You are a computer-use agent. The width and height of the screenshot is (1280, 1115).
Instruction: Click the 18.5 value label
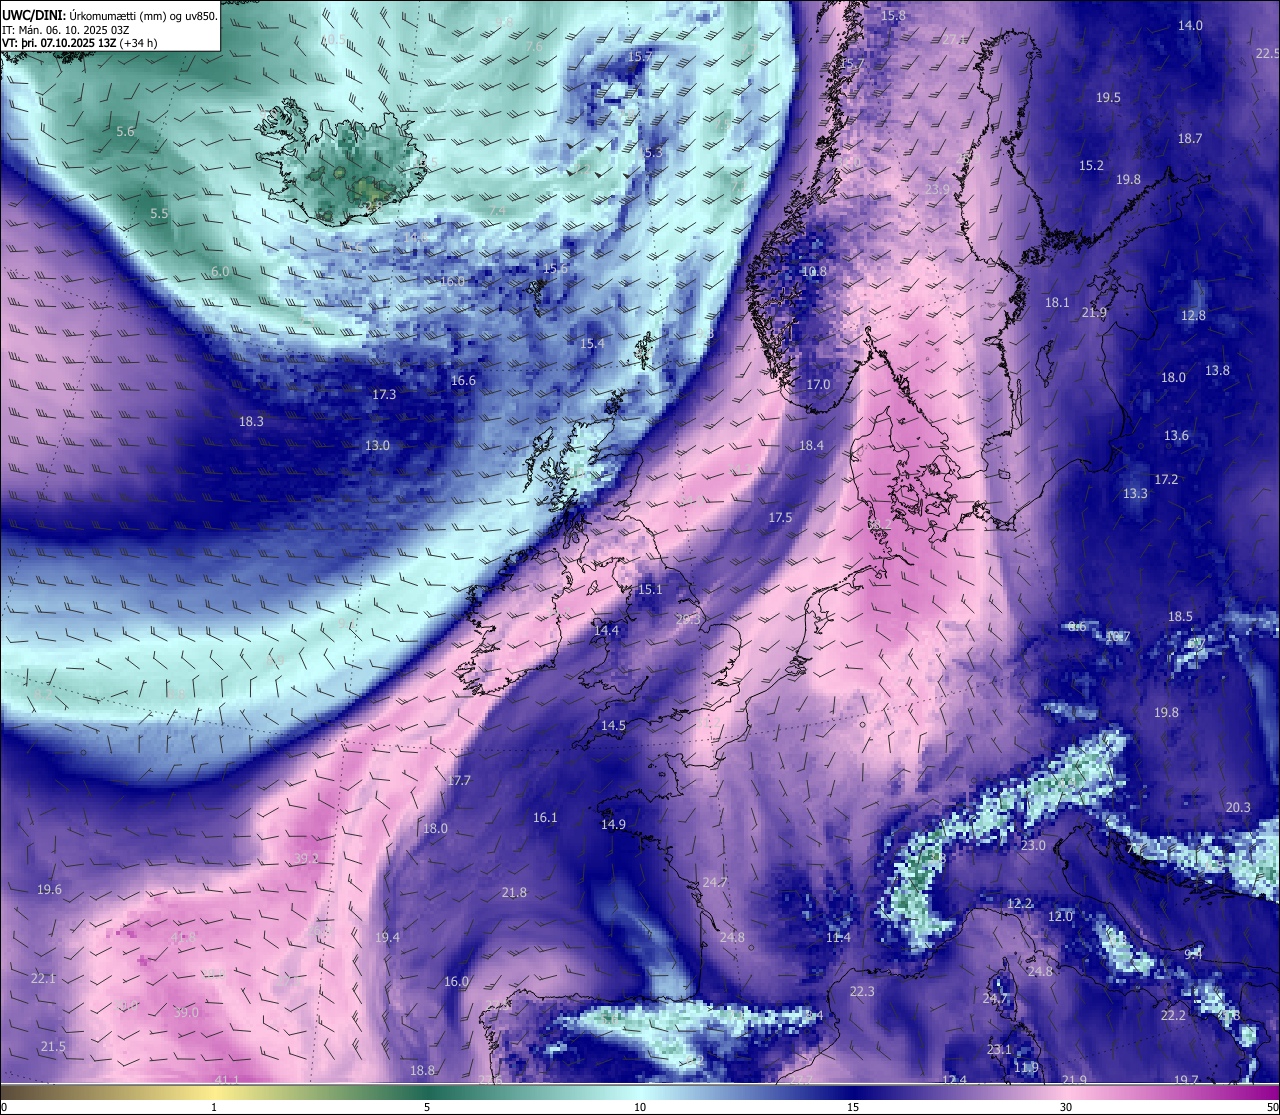(1180, 616)
